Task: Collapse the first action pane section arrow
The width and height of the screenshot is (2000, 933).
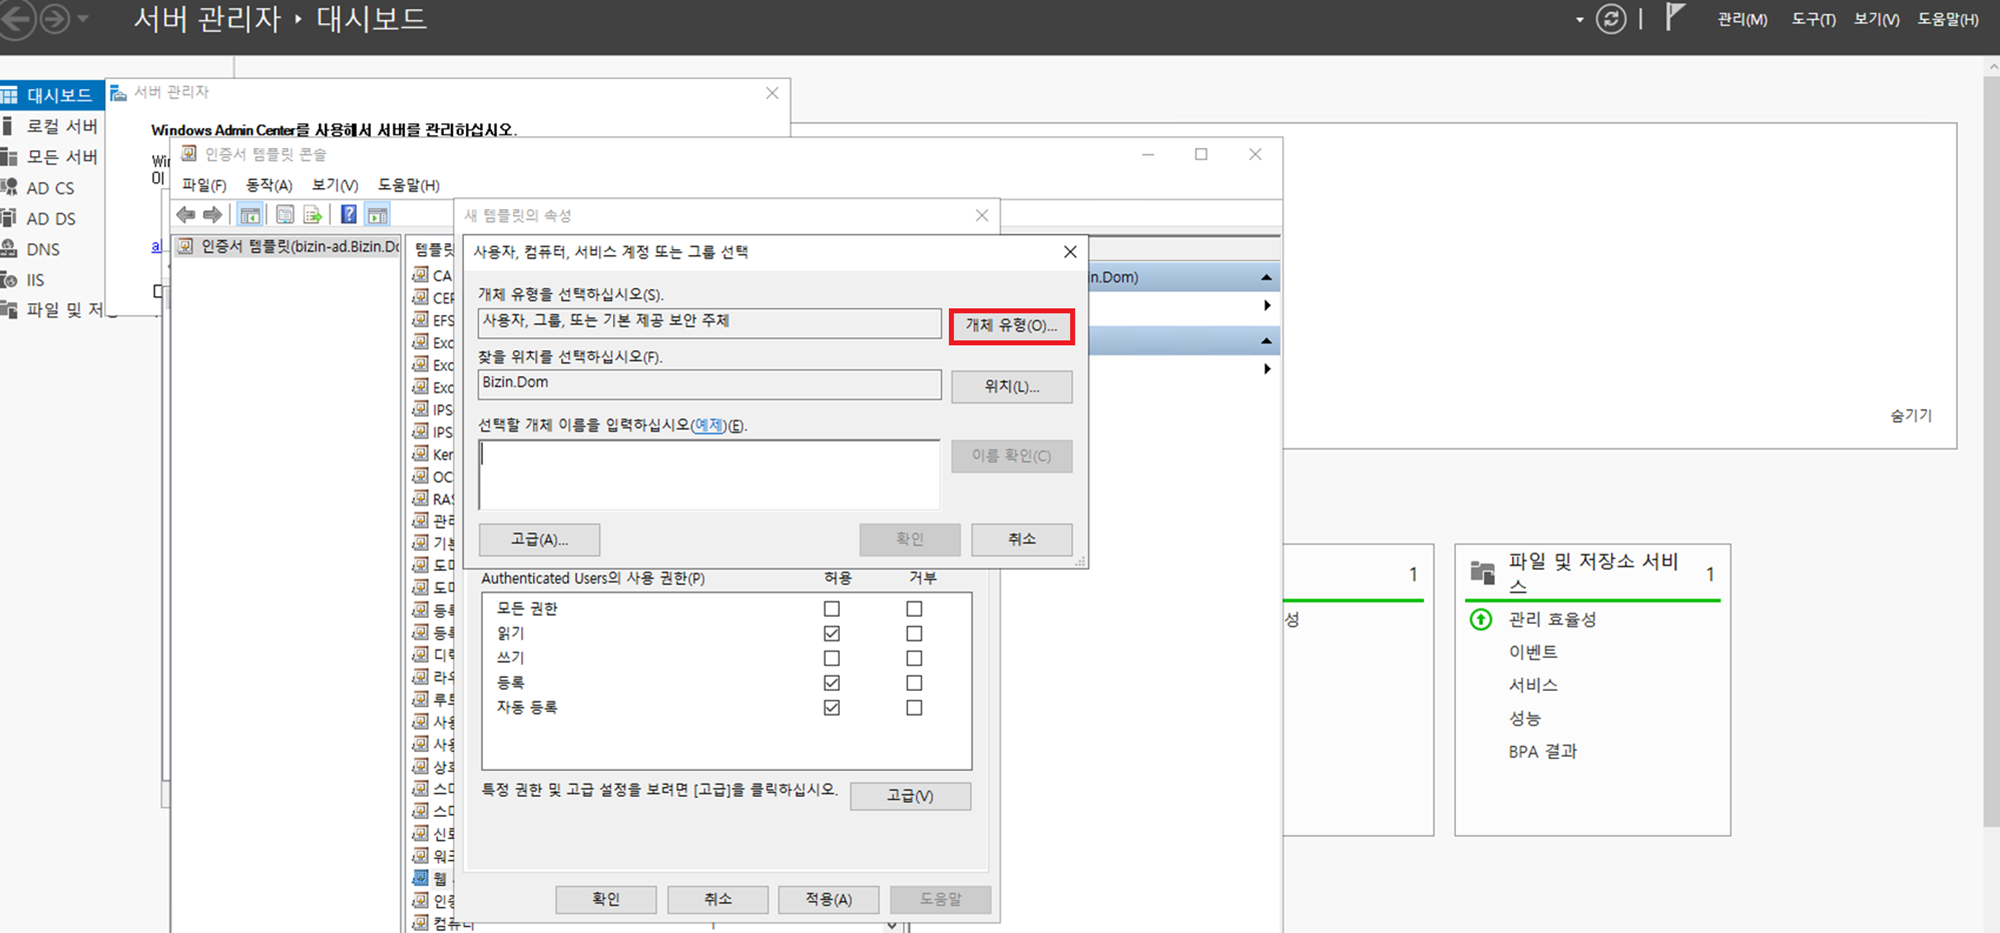Action: (x=1267, y=277)
